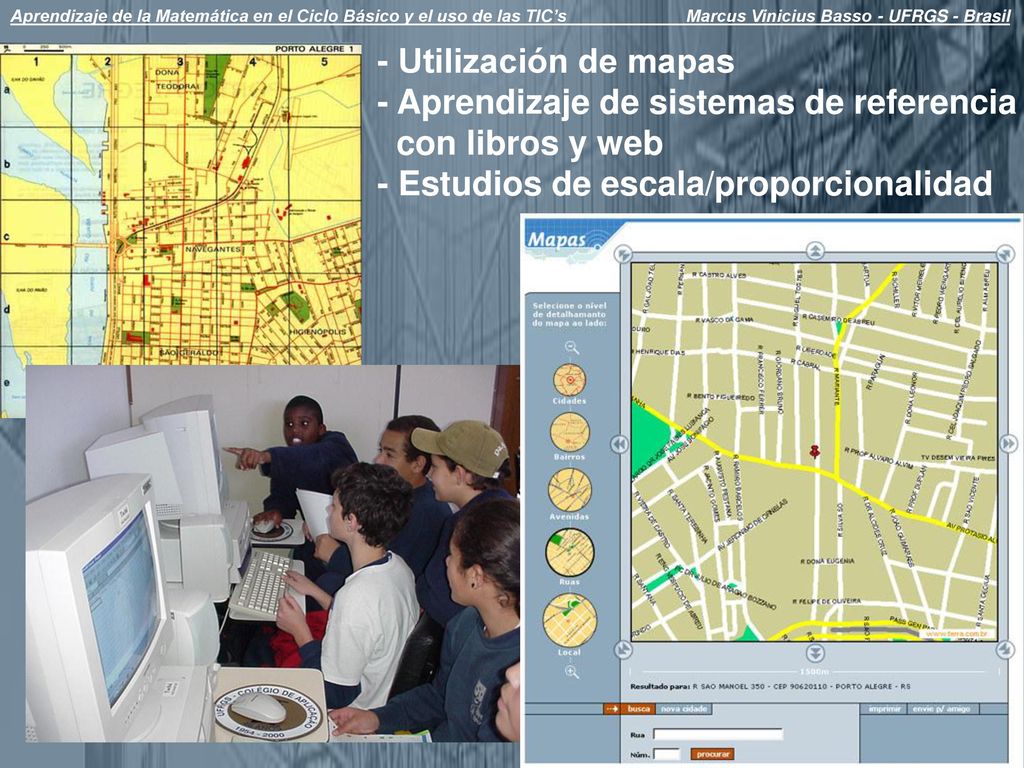1024x768 pixels.
Task: Select the Ruas detail level circle
Action: pos(569,552)
